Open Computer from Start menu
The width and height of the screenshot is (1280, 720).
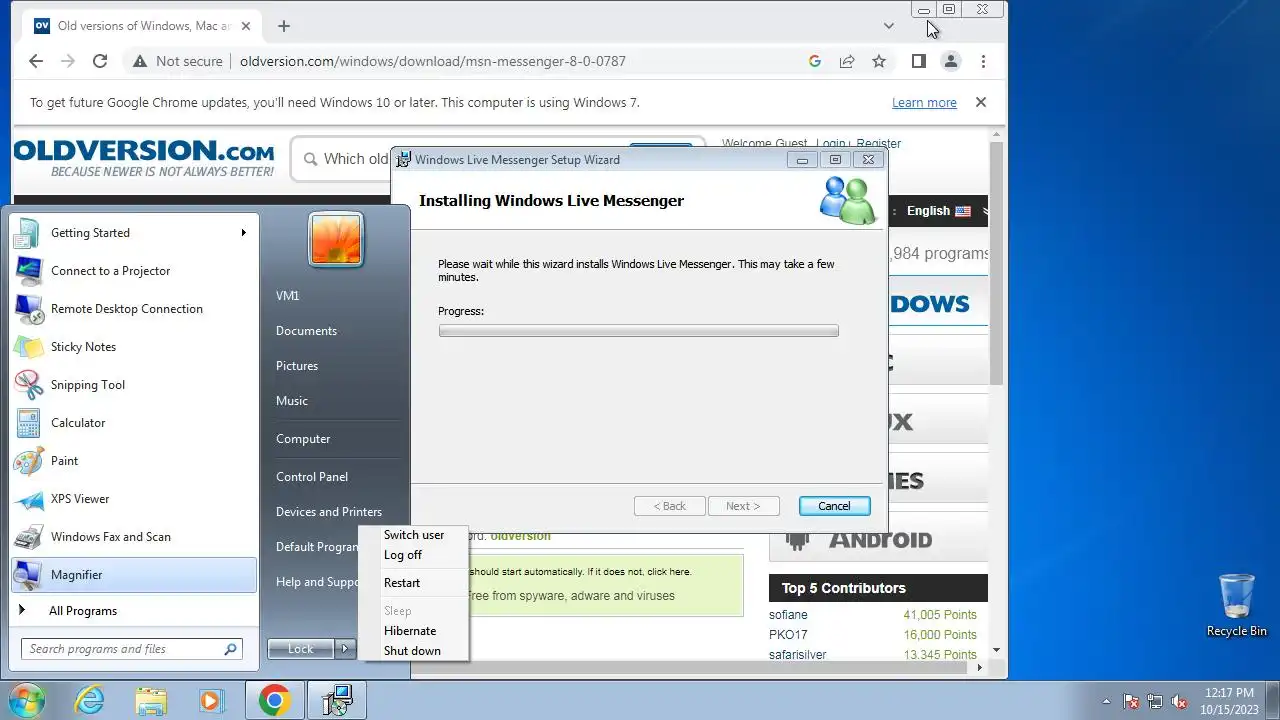303,439
